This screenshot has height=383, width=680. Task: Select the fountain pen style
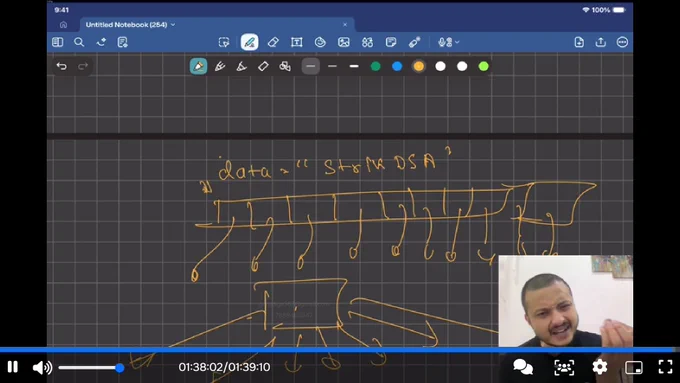(x=198, y=66)
